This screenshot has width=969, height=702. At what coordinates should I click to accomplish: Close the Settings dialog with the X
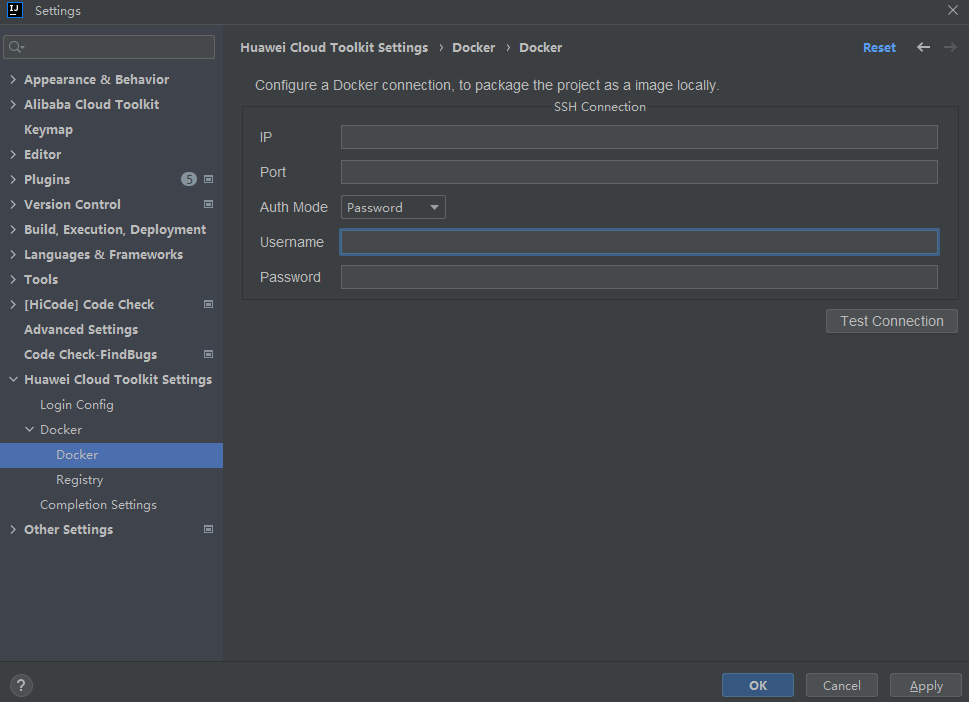[952, 10]
